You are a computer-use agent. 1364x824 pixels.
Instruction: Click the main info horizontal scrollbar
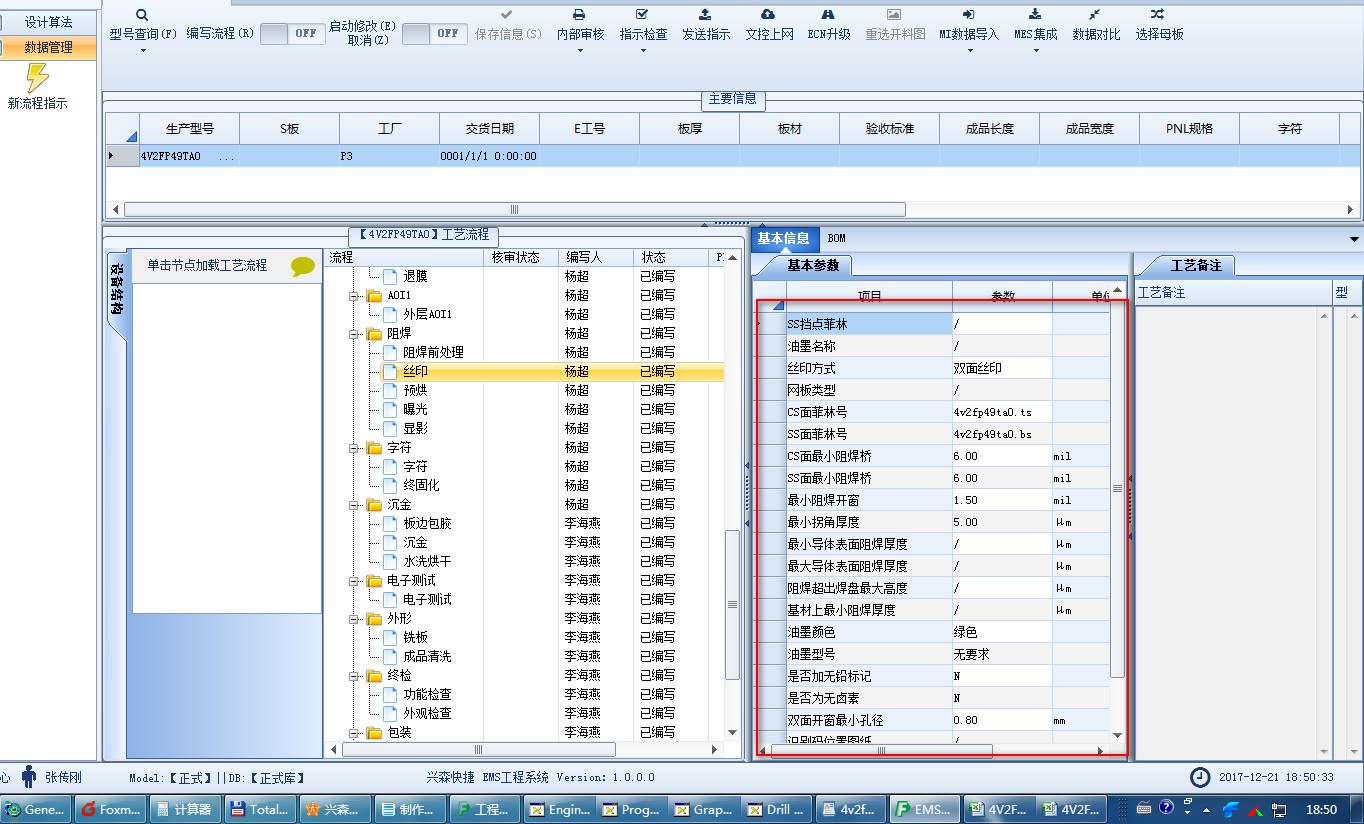tap(514, 210)
